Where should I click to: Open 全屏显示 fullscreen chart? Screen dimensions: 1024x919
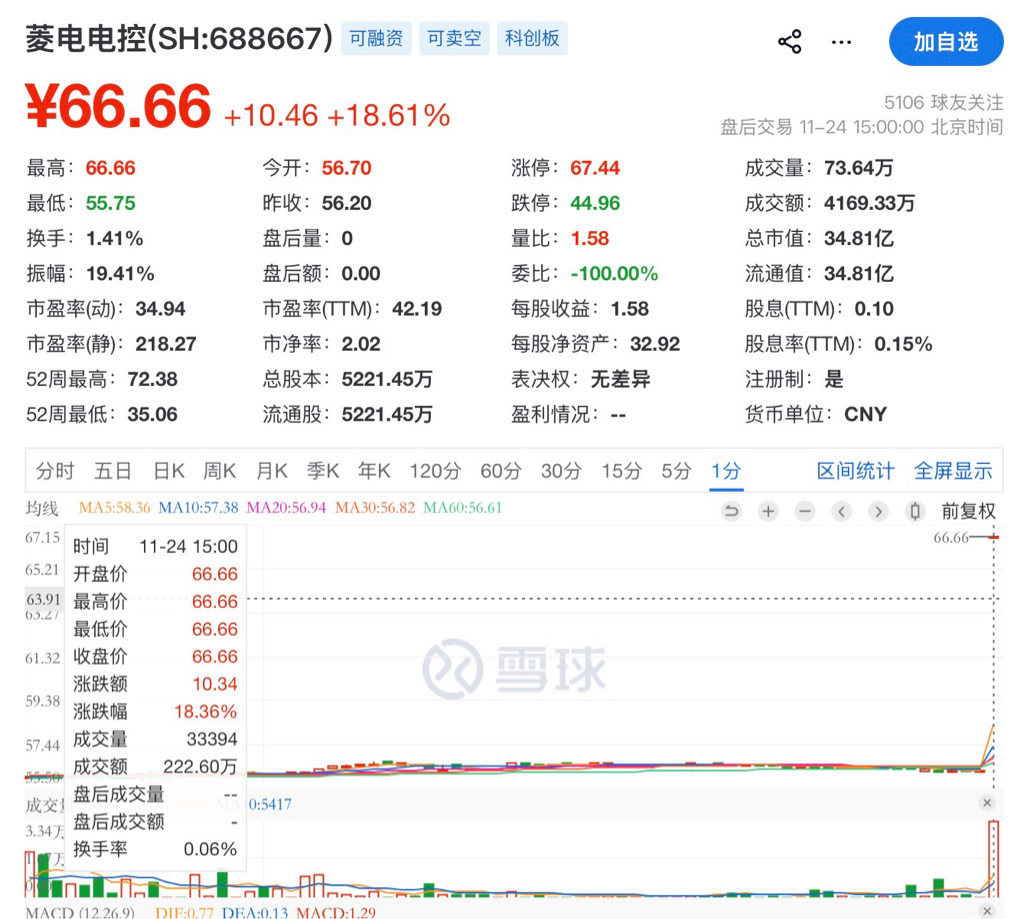pos(953,471)
